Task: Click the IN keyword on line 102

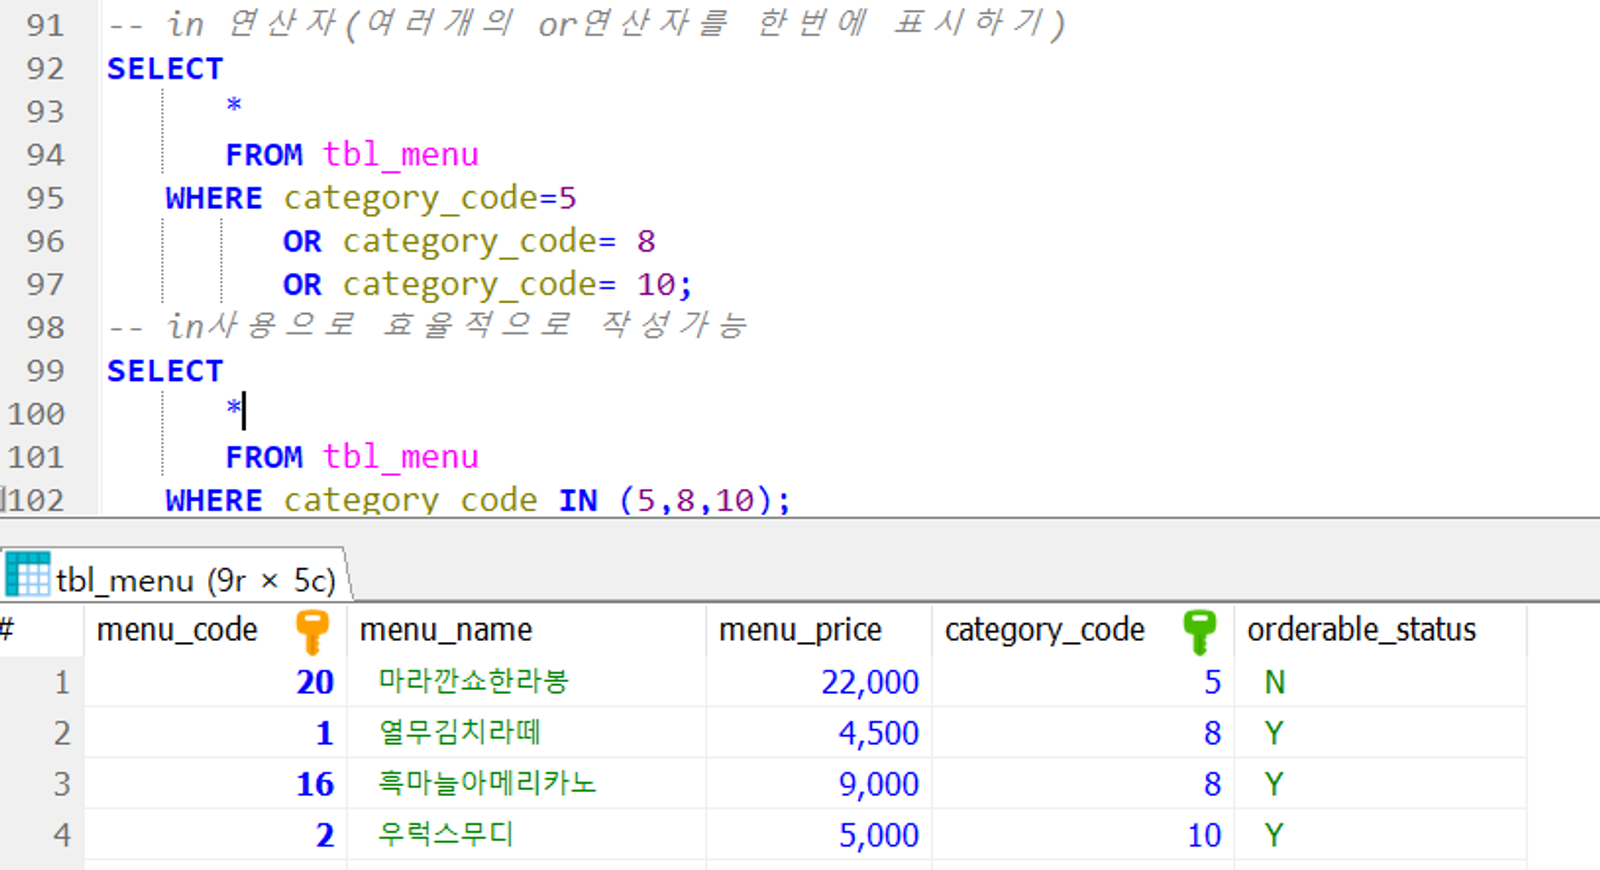Action: coord(578,500)
